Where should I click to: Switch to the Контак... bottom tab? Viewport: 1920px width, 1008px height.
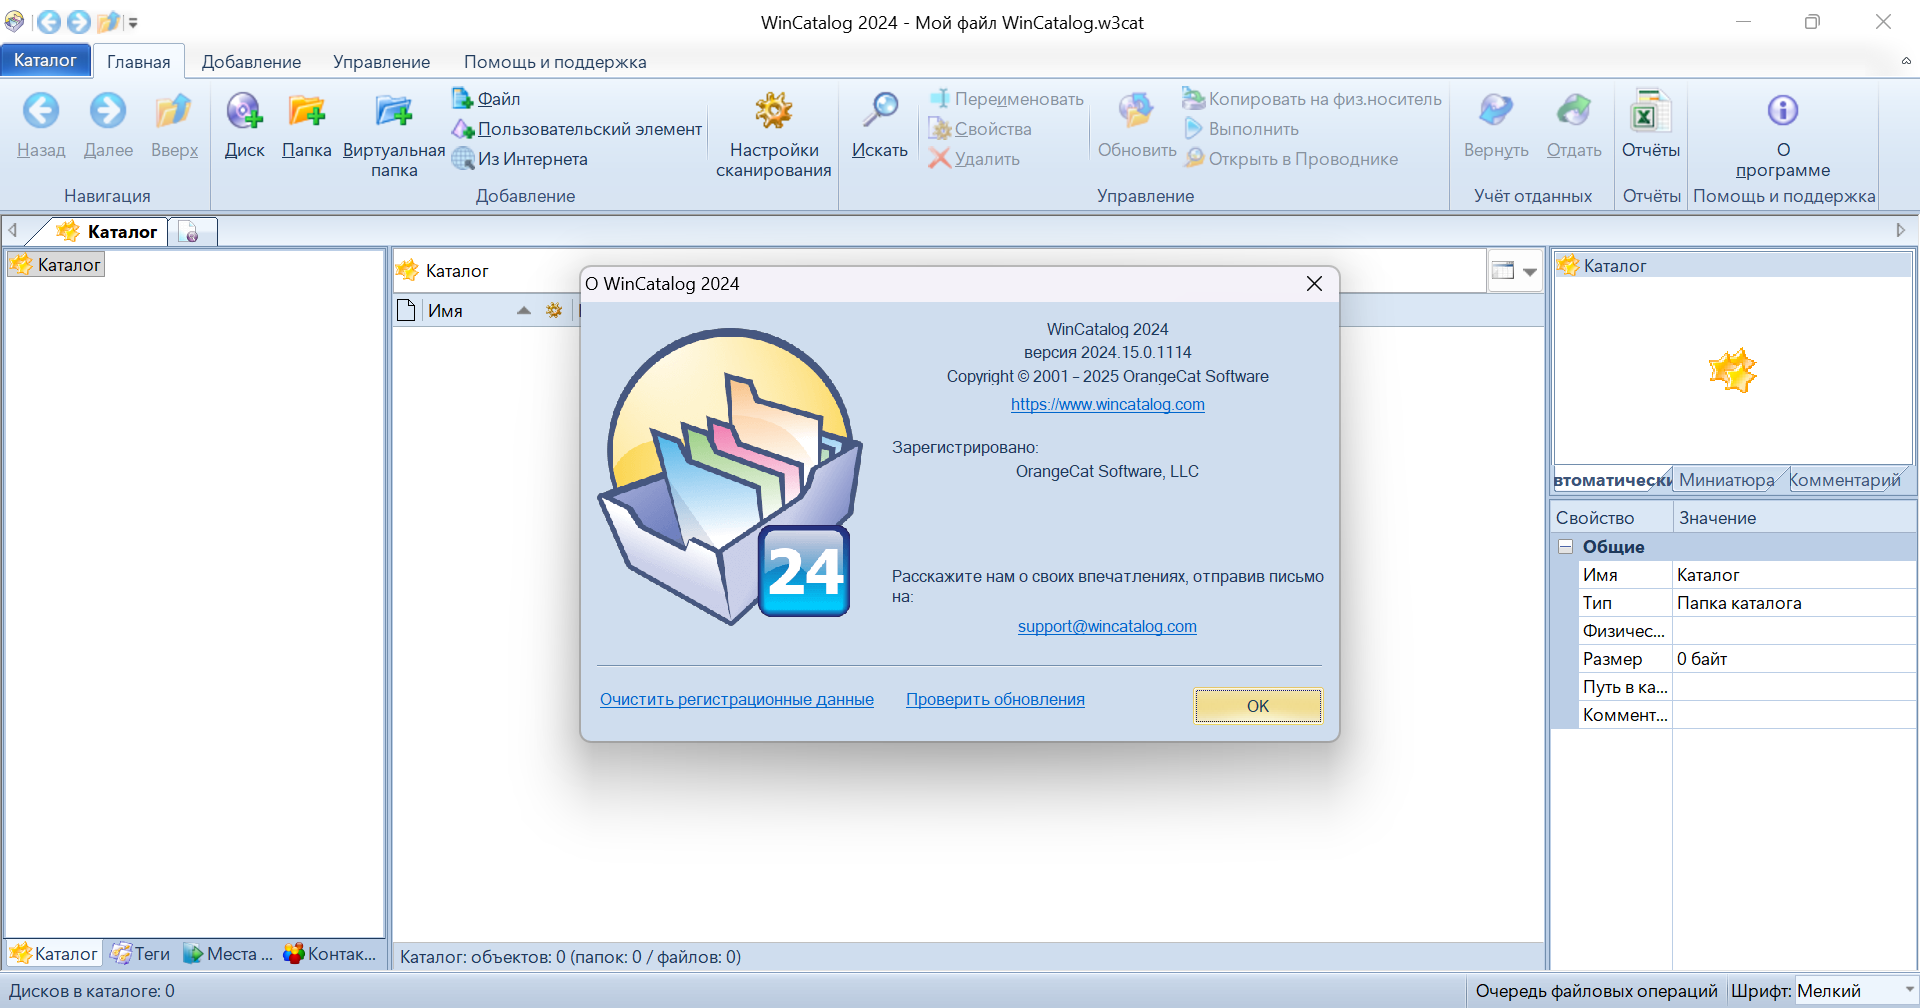coord(330,954)
